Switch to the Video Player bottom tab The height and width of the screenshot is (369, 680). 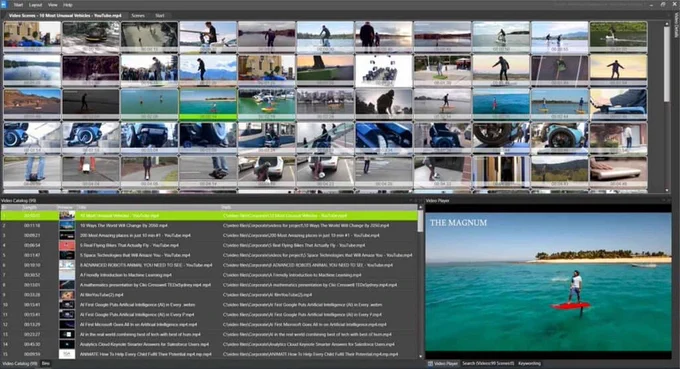coord(443,364)
